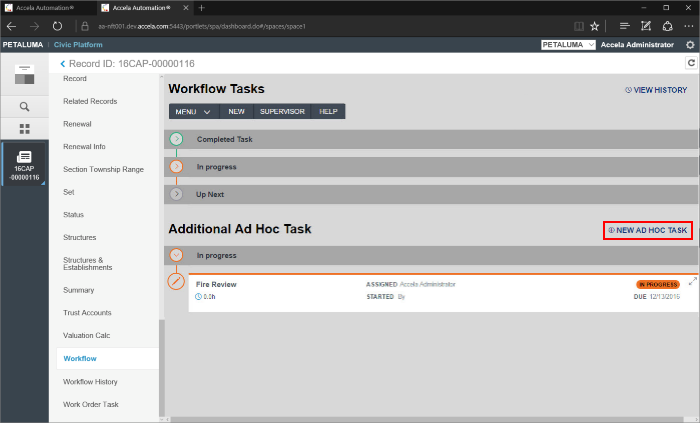The image size is (700, 423).
Task: Open the MENU dropdown in Workflow Tasks
Action: pyautogui.click(x=194, y=111)
